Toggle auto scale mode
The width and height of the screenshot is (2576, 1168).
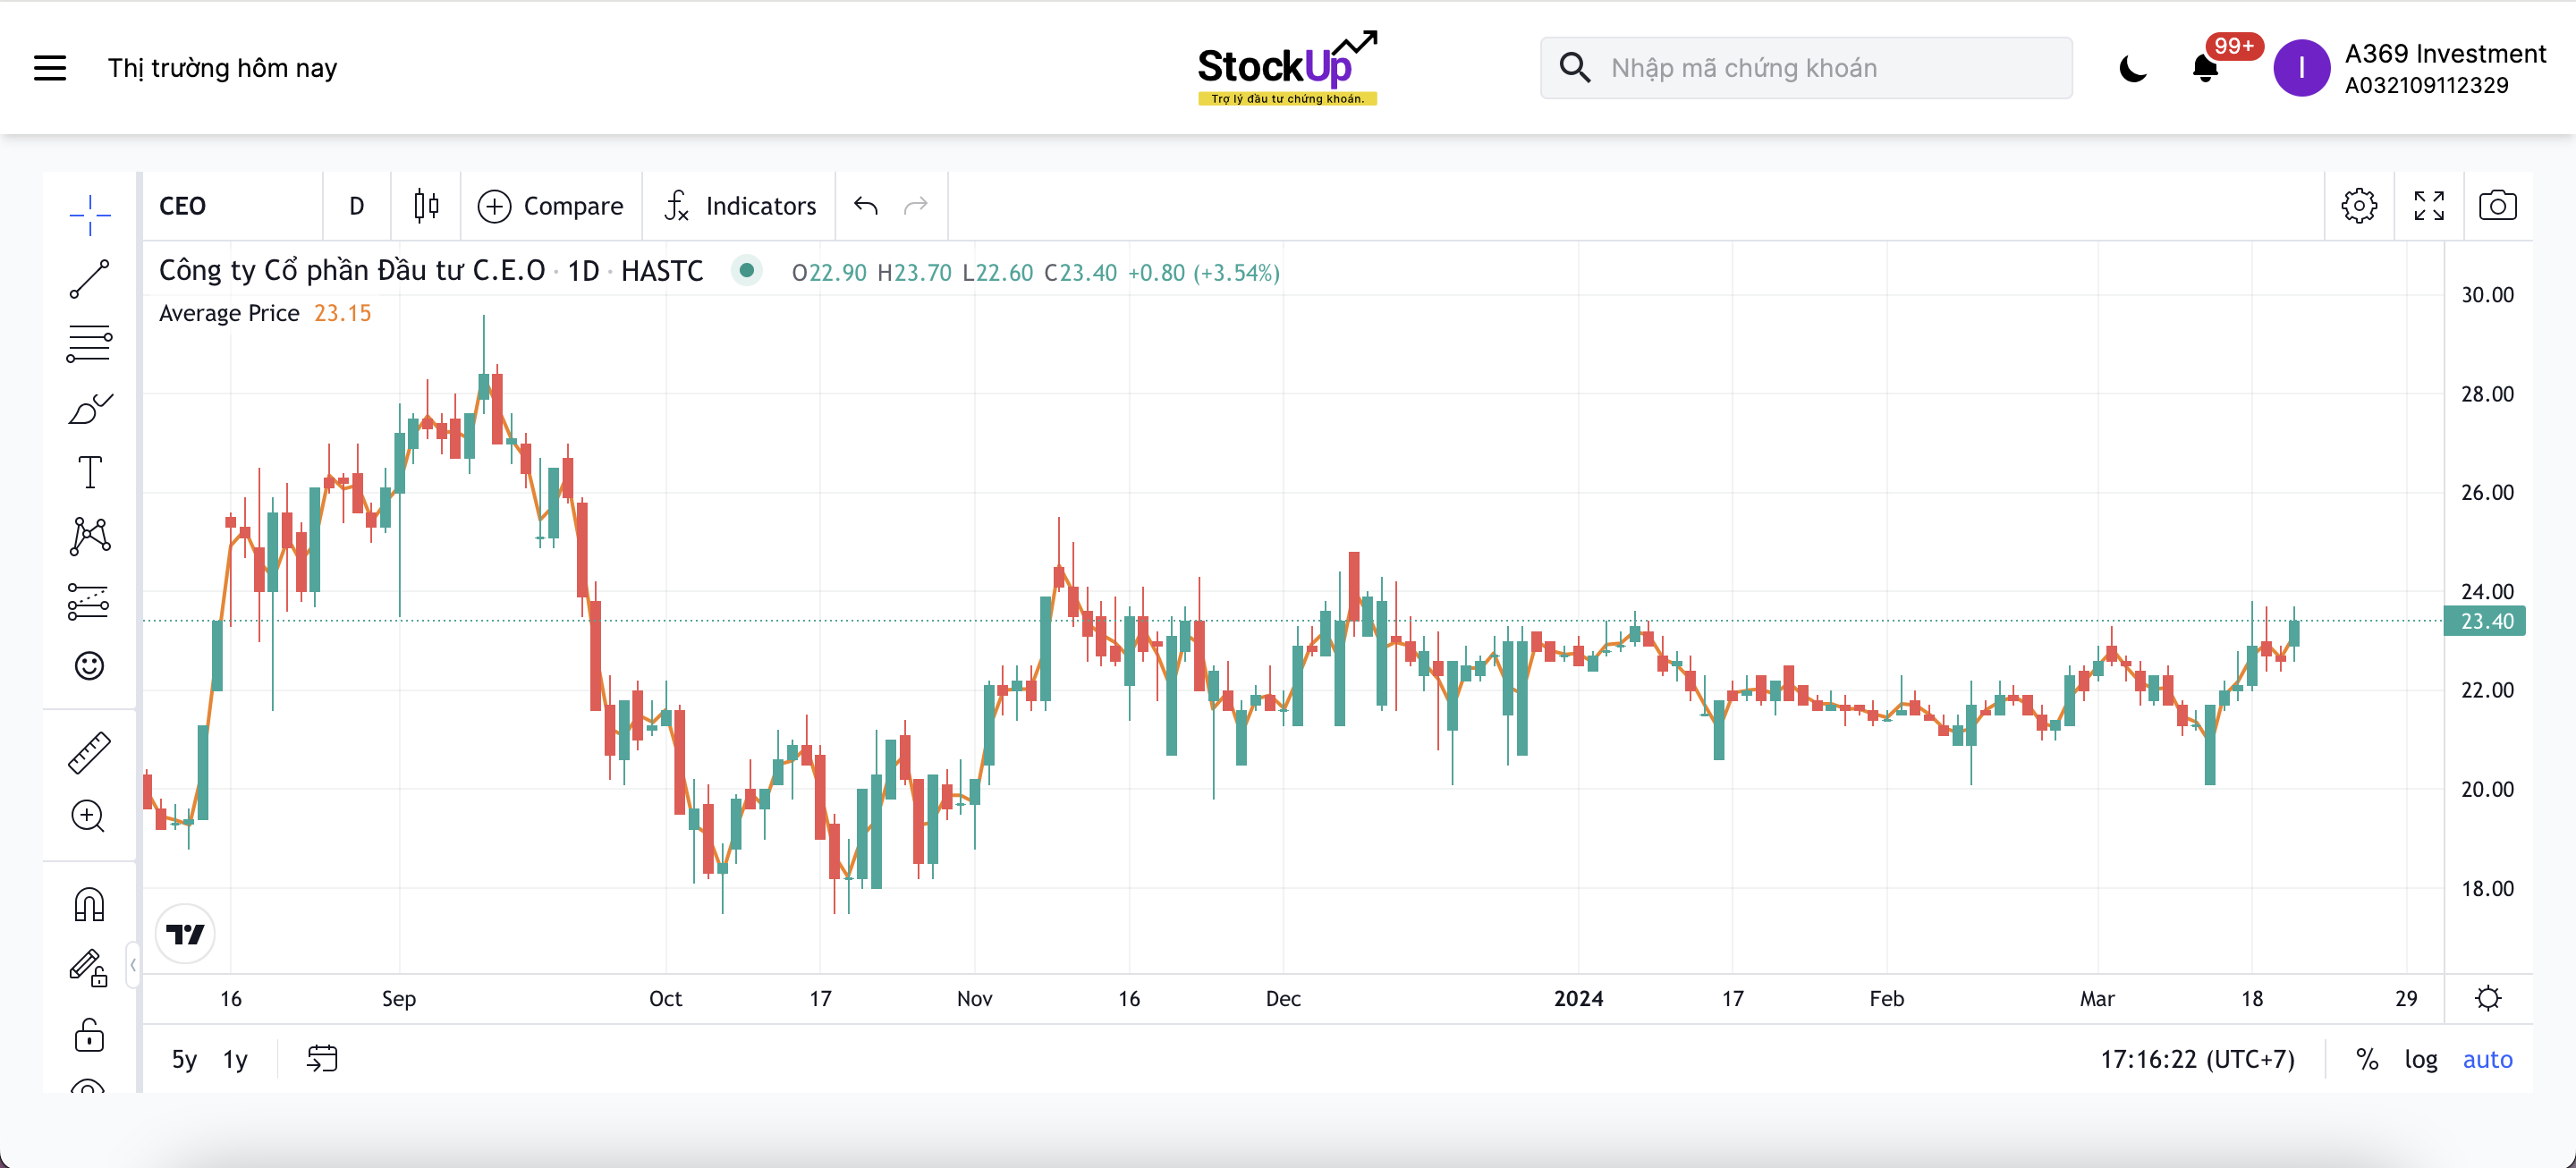pyautogui.click(x=2487, y=1059)
